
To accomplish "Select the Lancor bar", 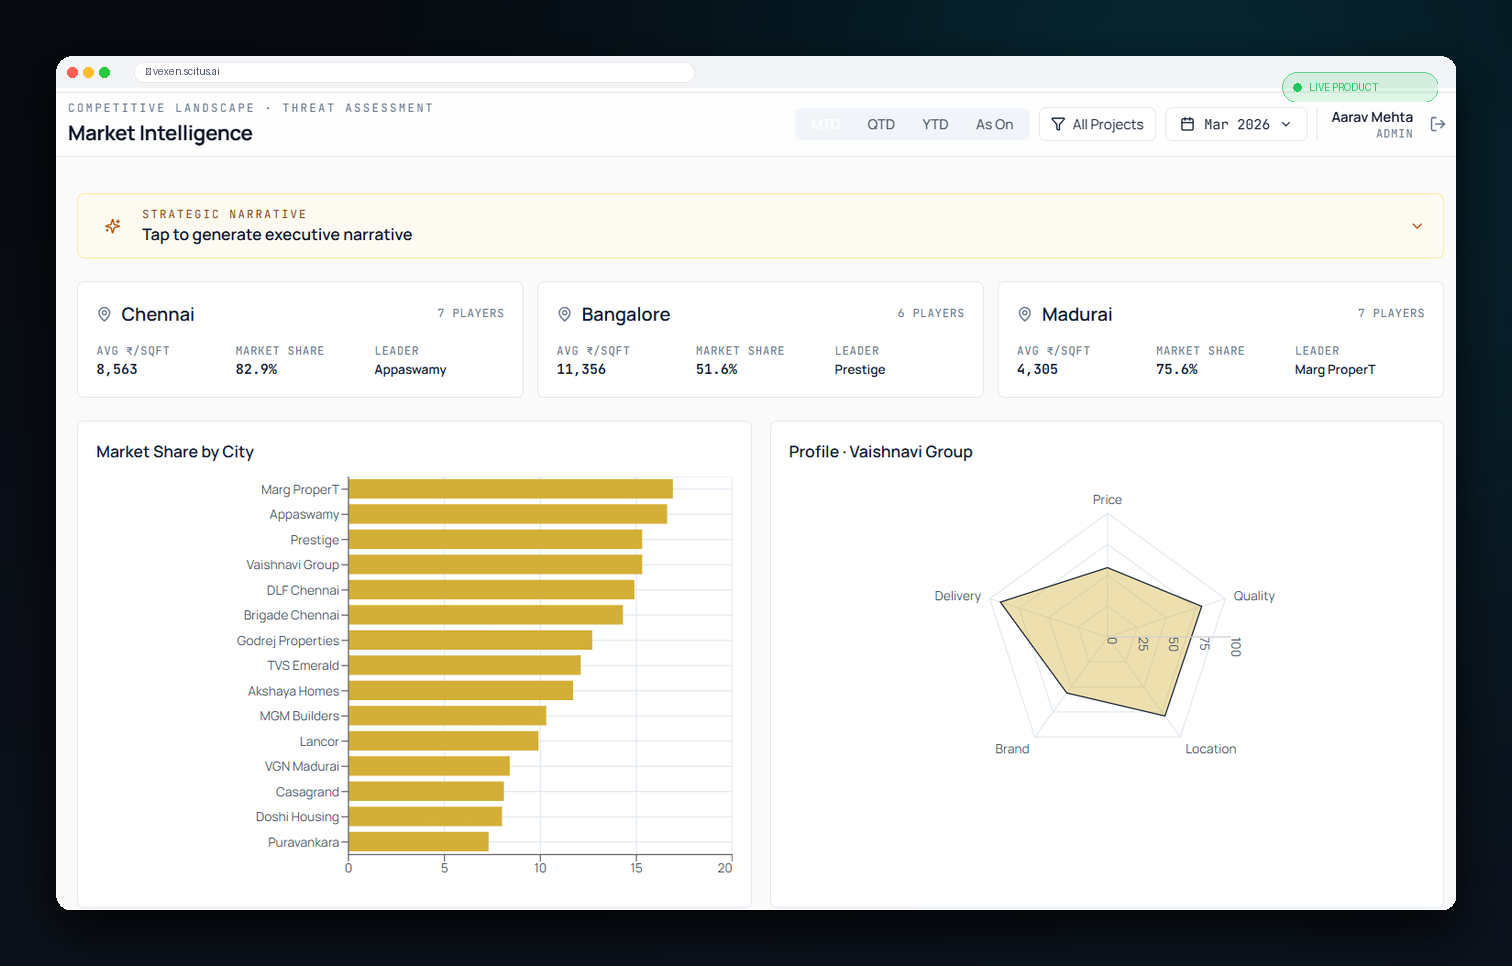I will tap(443, 741).
